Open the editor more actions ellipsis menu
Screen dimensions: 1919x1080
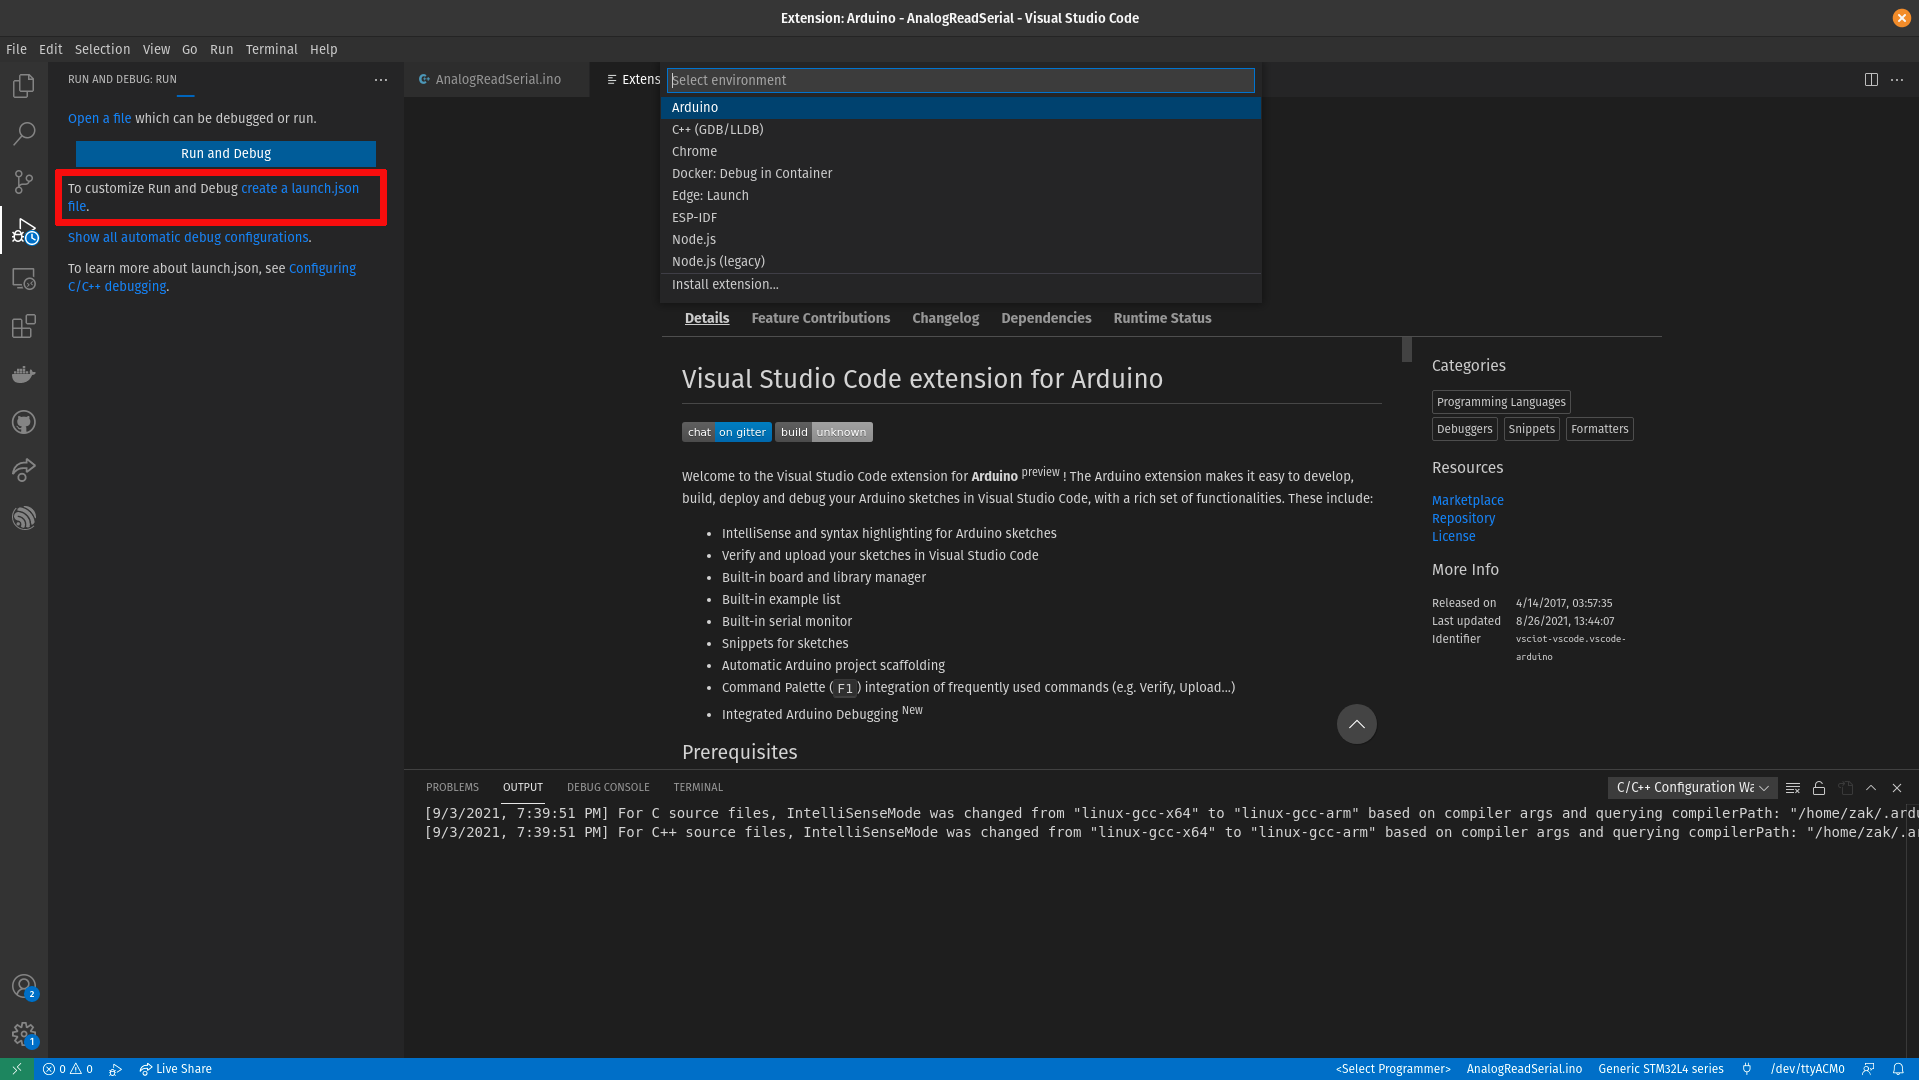tap(1897, 79)
